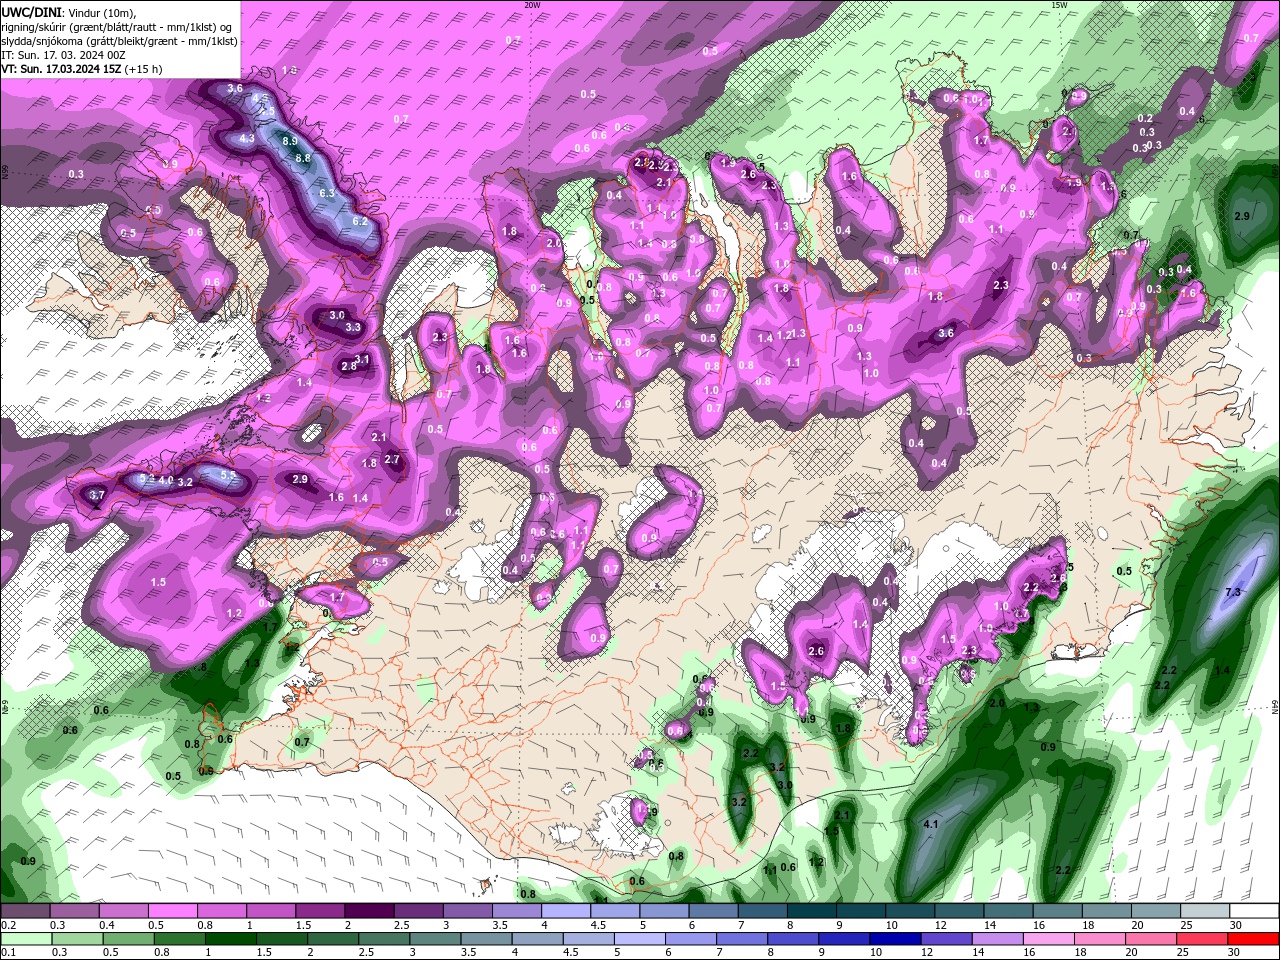Click the rain scale swatch between 4.5 and 5
Viewport: 1280px width, 960px height.
(589, 939)
